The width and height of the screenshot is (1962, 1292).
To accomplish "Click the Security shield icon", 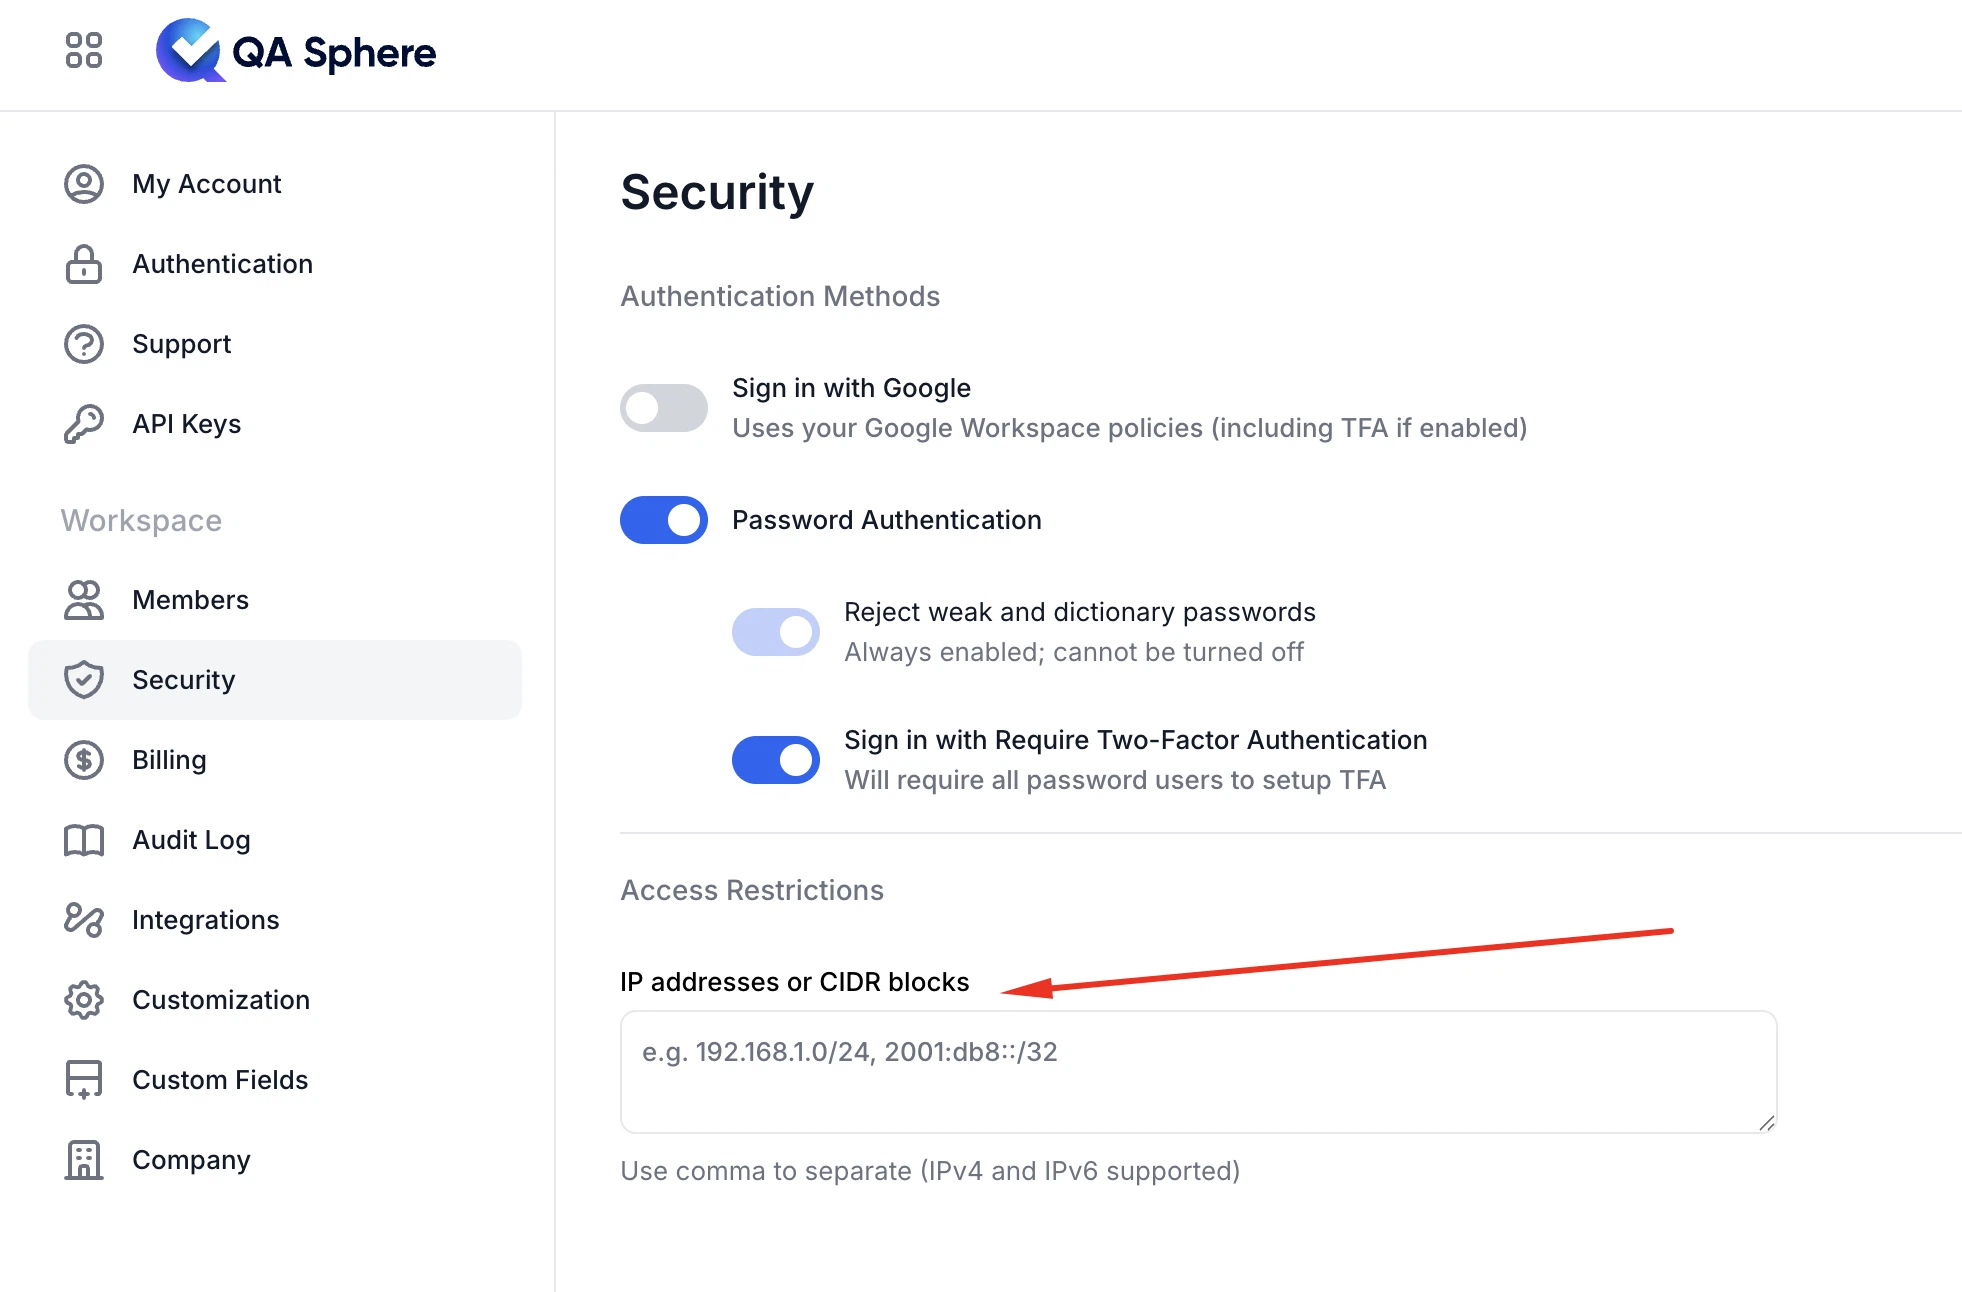I will click(84, 680).
